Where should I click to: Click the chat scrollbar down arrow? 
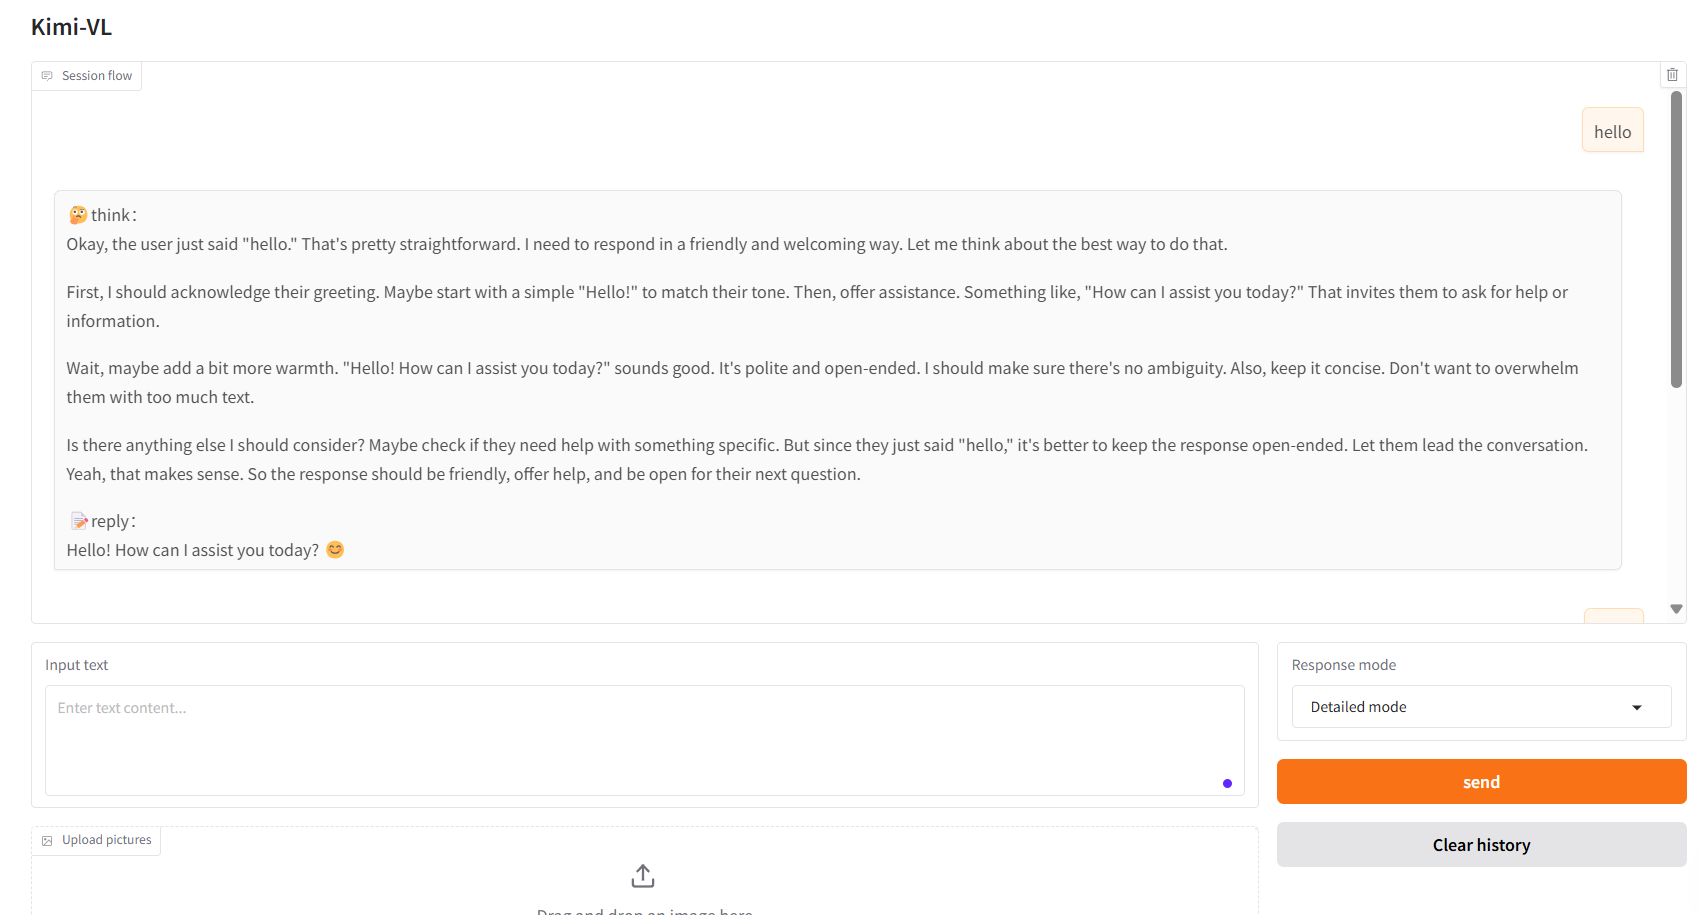click(1676, 609)
